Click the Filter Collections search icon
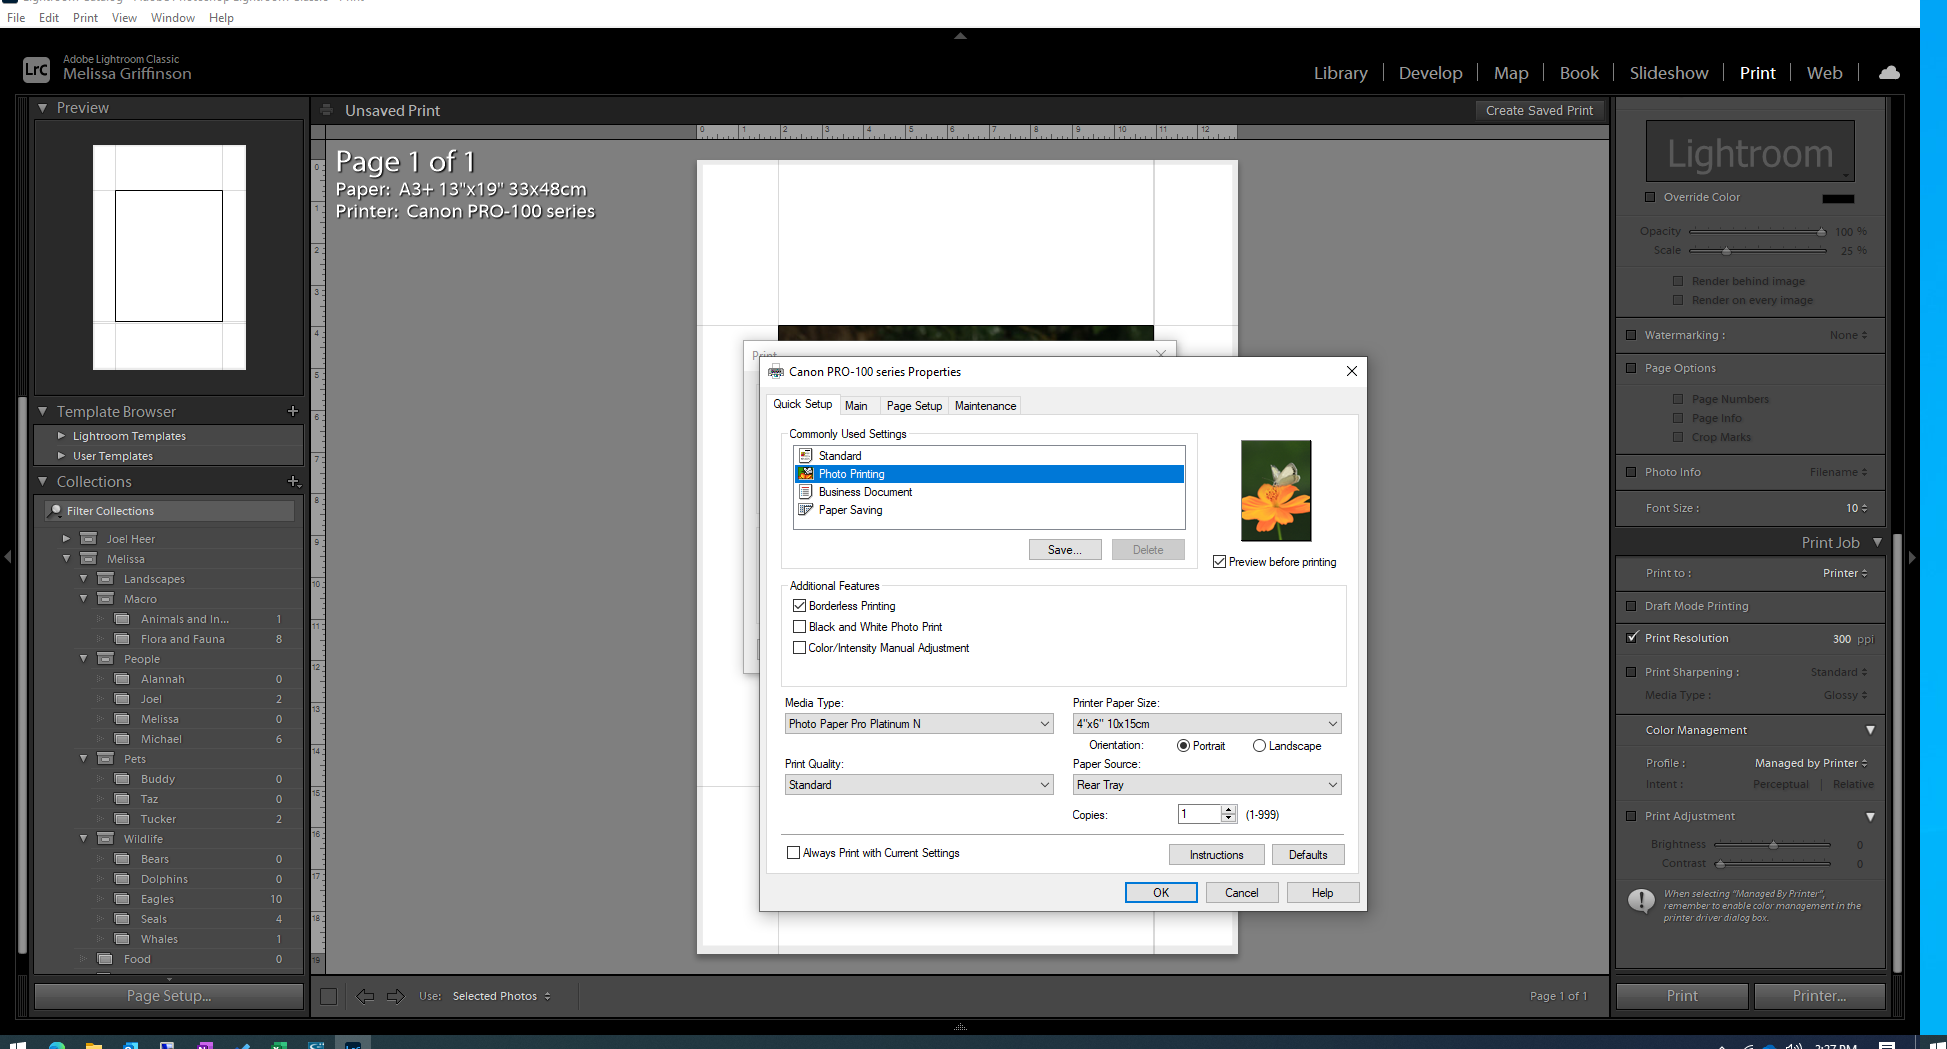 pyautogui.click(x=56, y=511)
